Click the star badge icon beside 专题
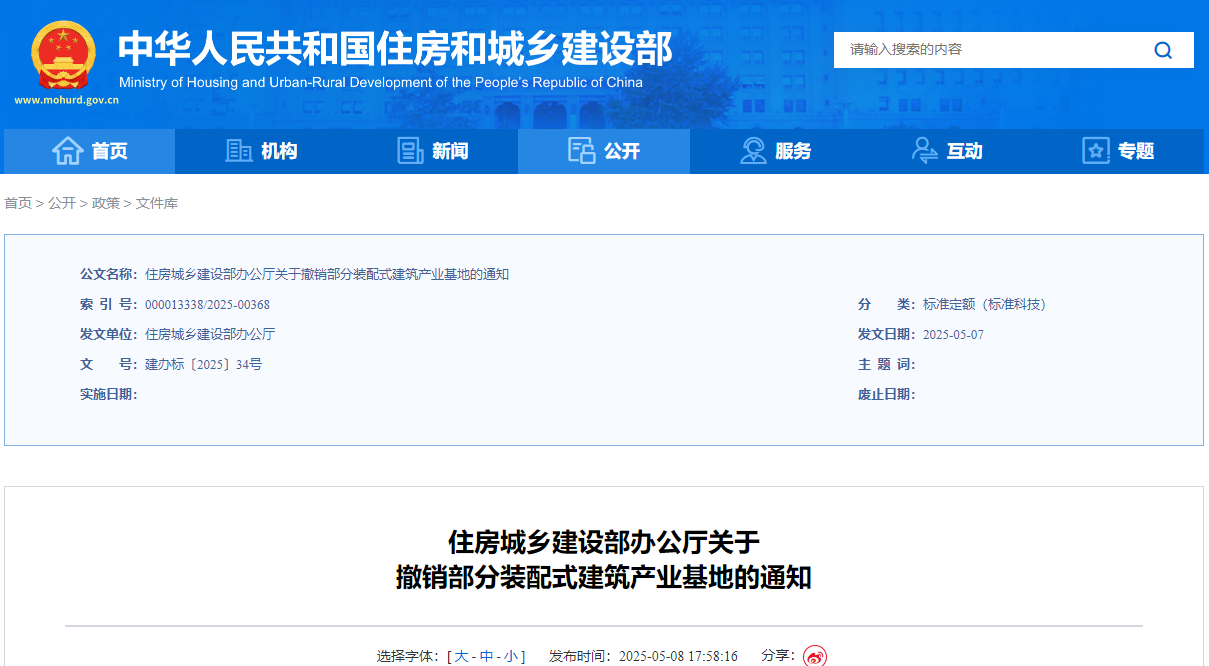 pyautogui.click(x=1096, y=151)
